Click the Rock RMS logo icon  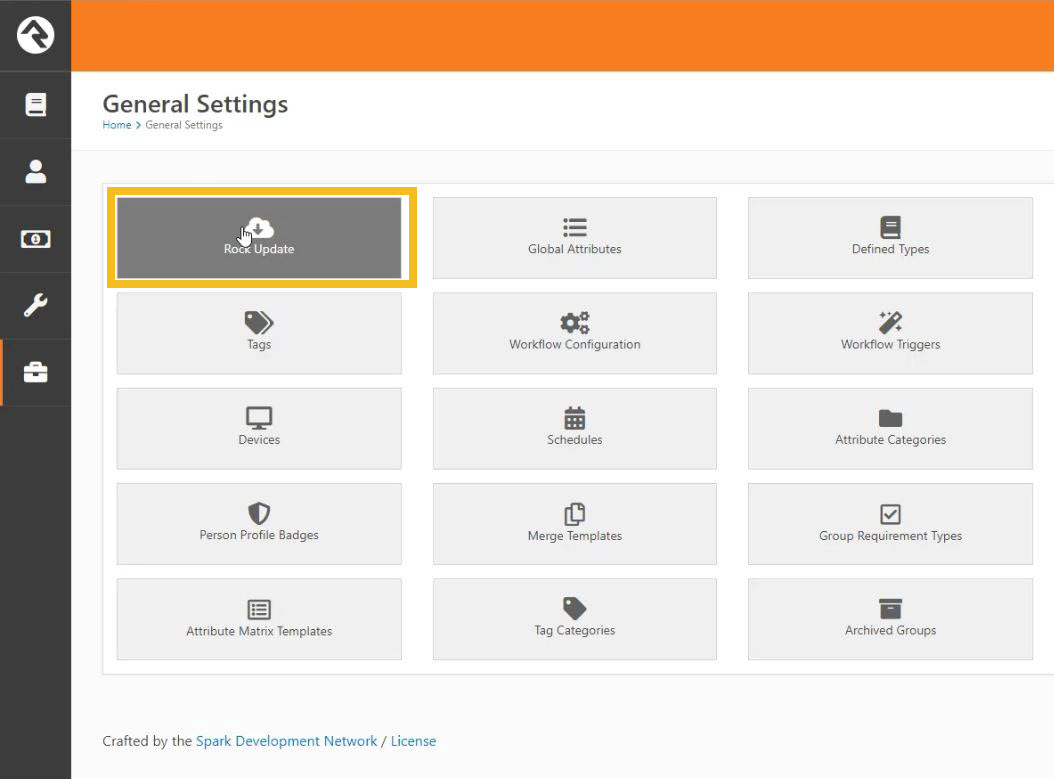(x=36, y=34)
